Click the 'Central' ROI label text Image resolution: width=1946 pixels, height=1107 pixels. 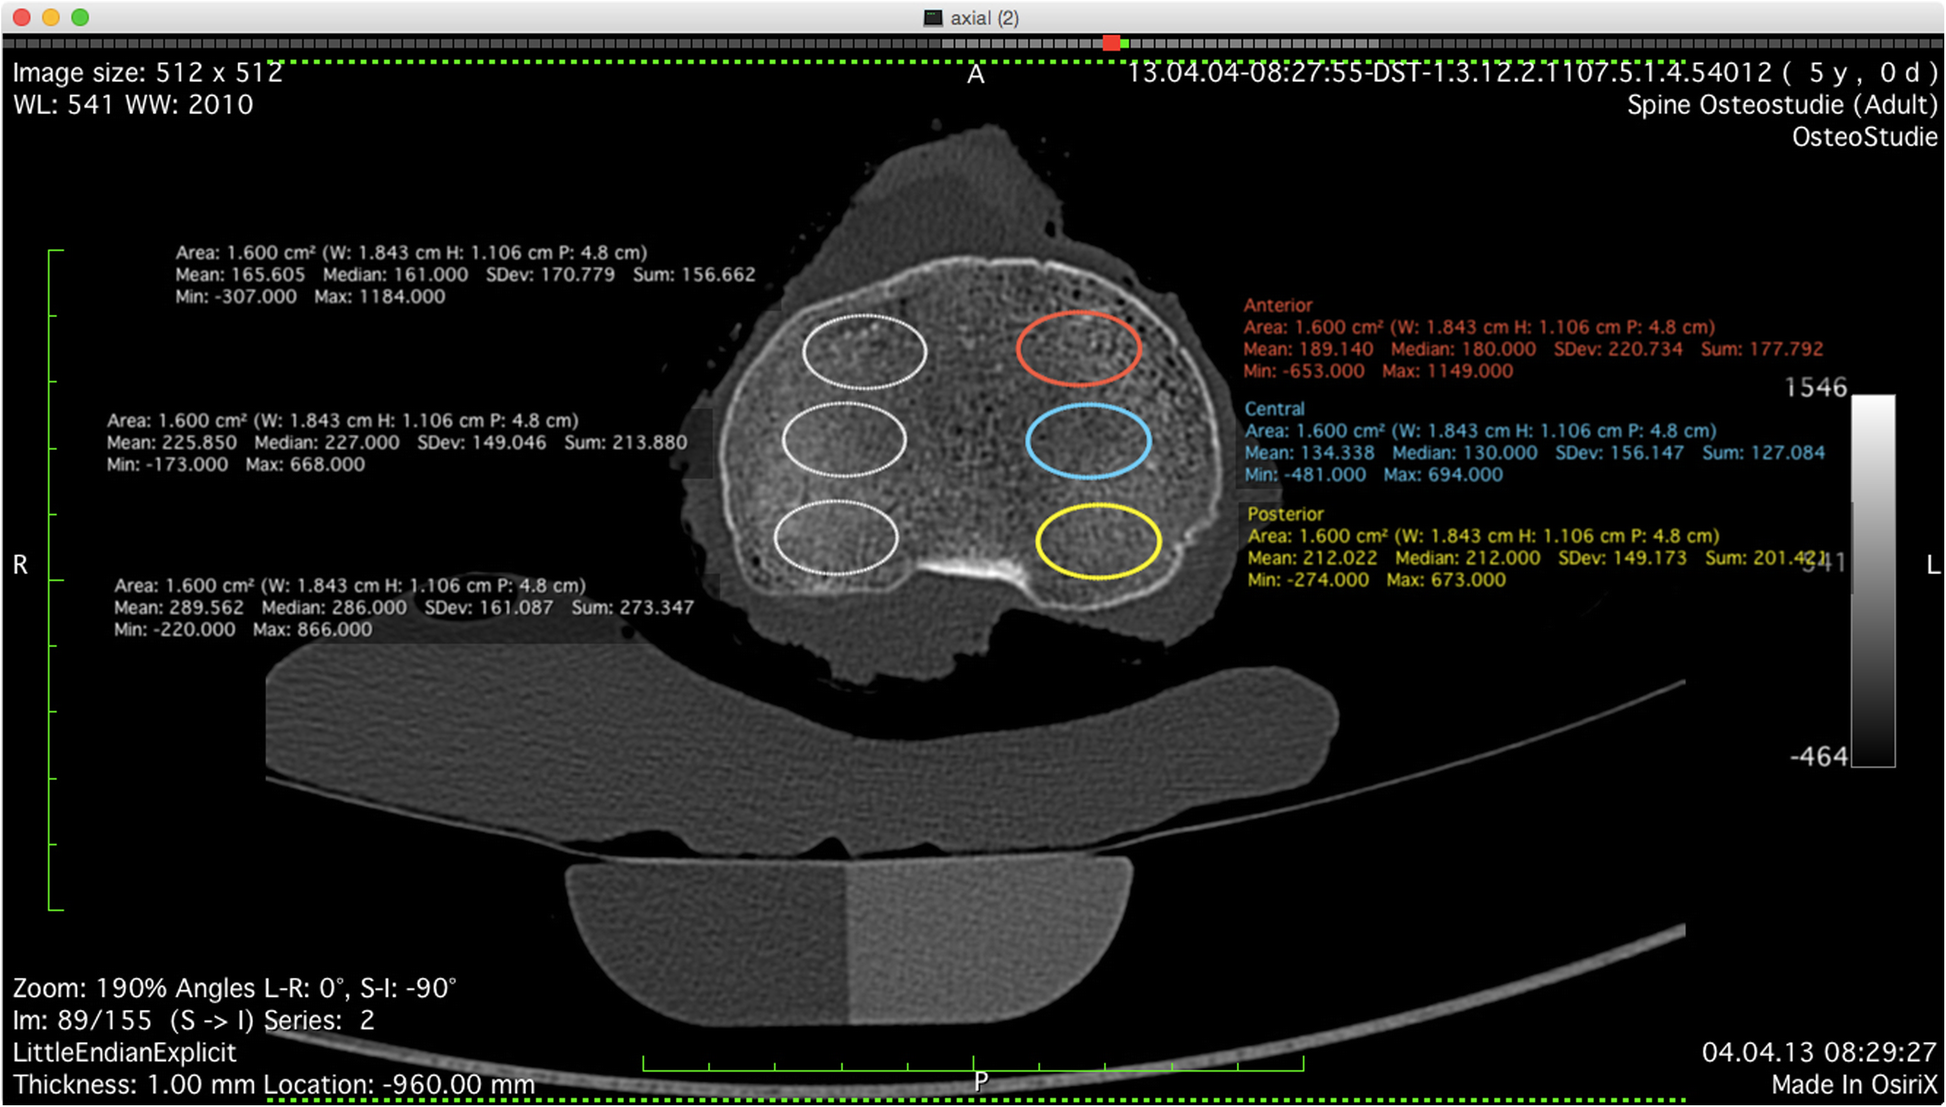click(1274, 409)
